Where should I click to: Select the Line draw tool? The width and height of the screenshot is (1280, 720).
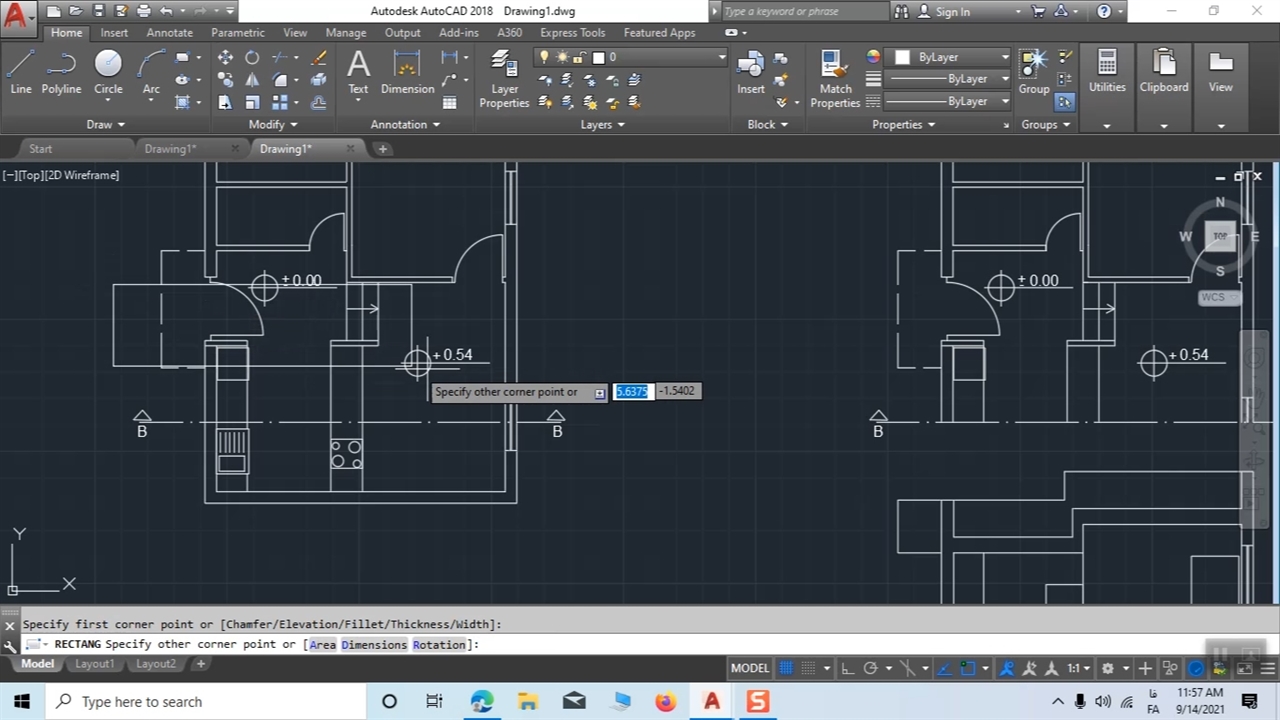[21, 72]
